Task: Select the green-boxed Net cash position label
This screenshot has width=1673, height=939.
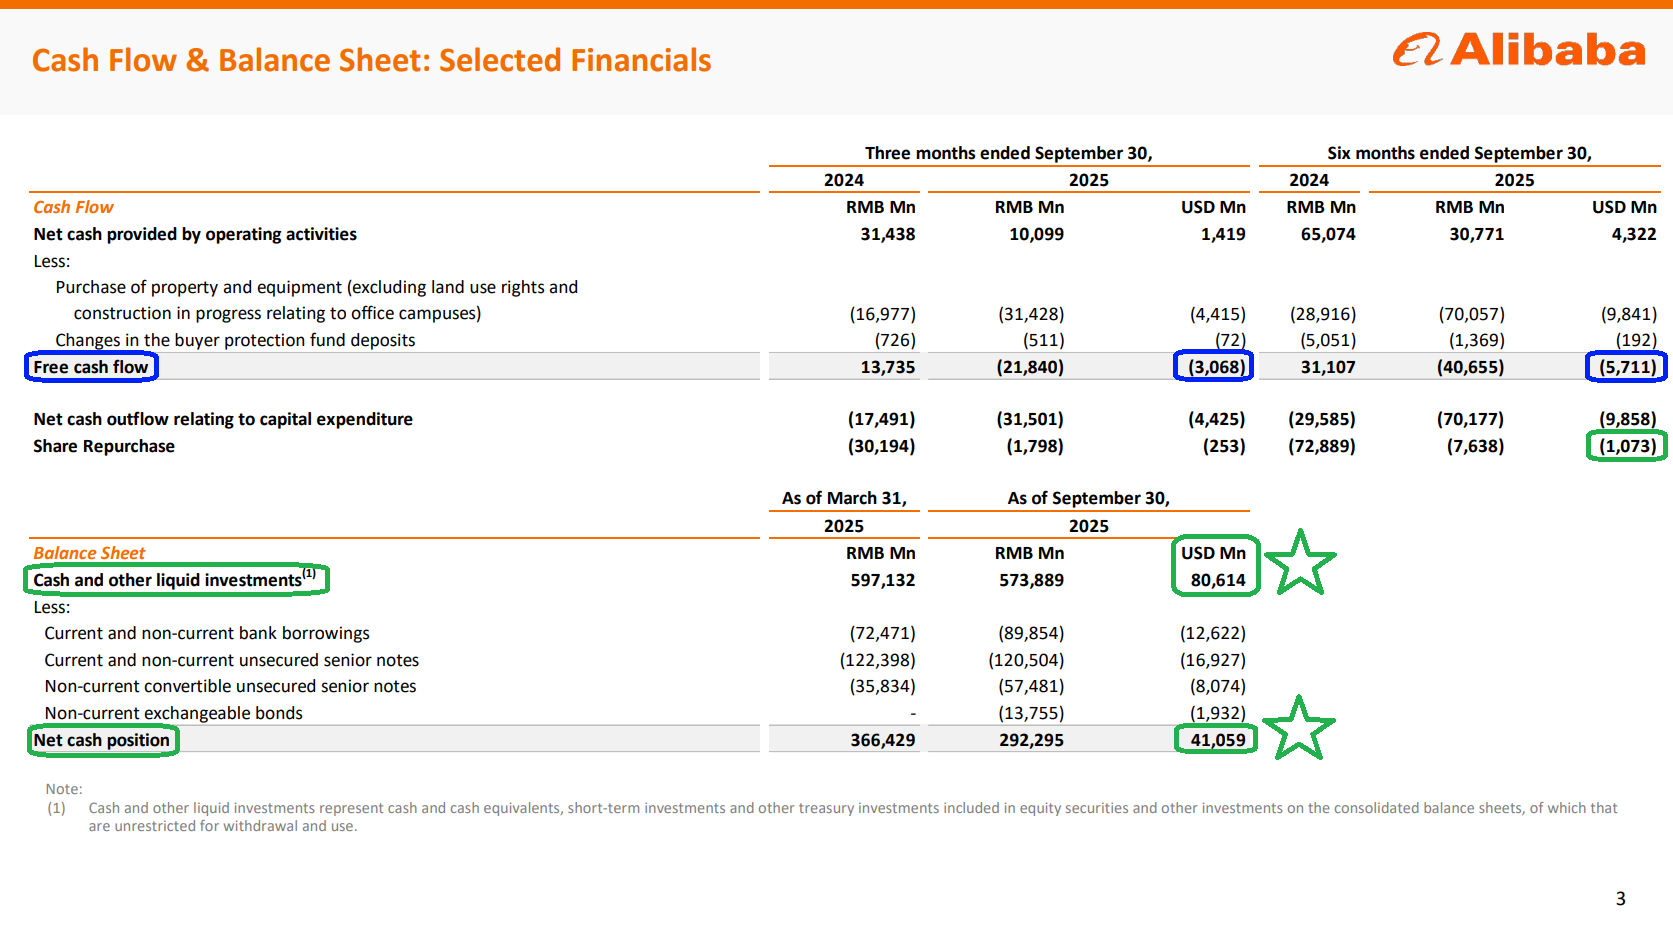Action: pos(102,740)
